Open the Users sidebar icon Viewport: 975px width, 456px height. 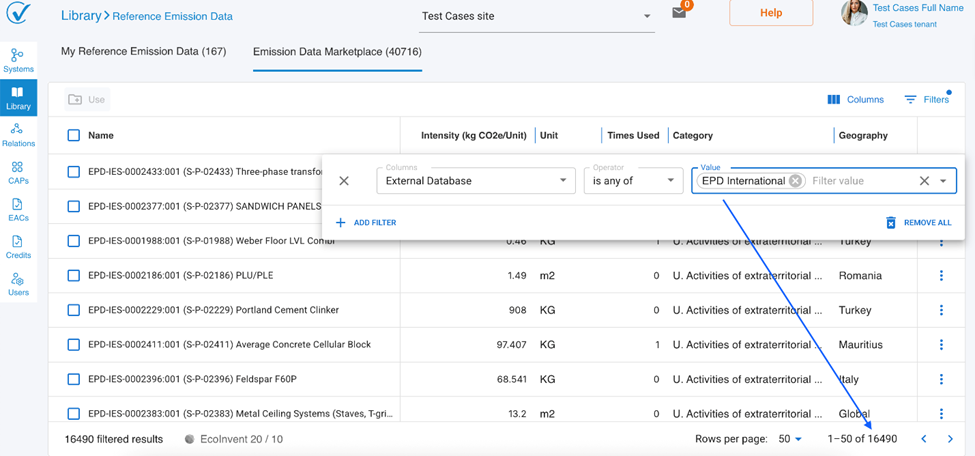tap(18, 285)
